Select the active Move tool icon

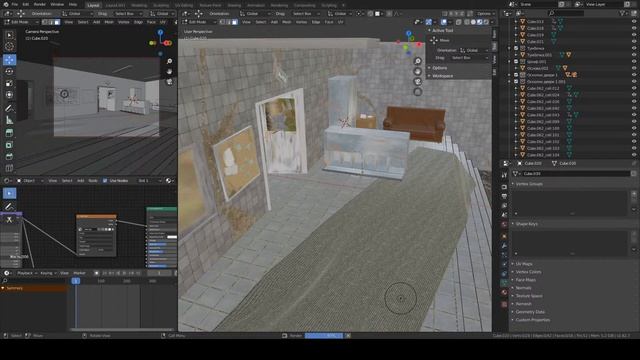(9, 60)
